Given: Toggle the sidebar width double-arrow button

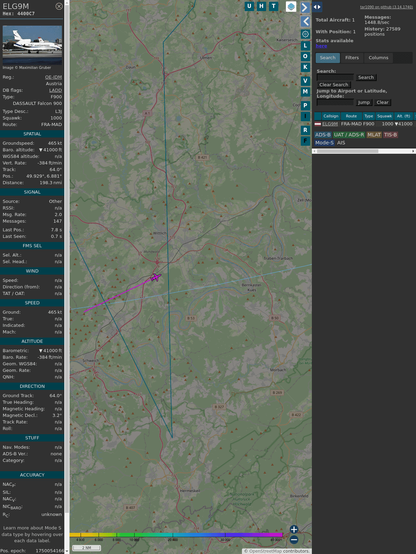Looking at the screenshot, I should coord(317,6).
